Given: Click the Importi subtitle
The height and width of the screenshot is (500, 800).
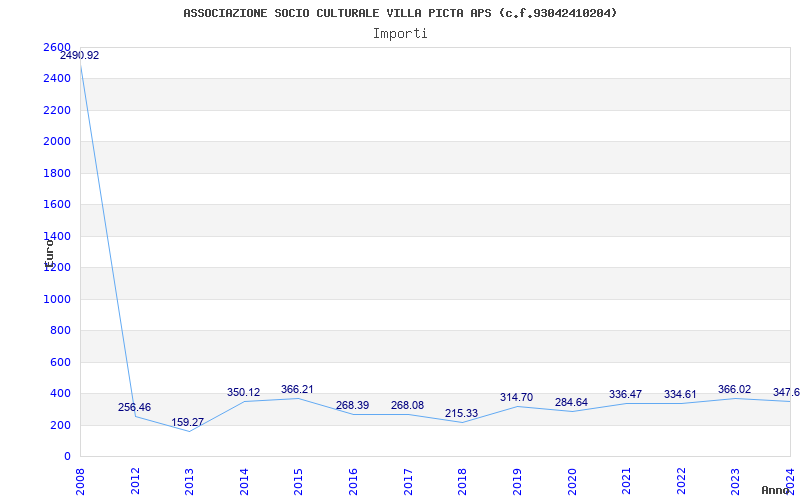Looking at the screenshot, I should coord(400,34).
